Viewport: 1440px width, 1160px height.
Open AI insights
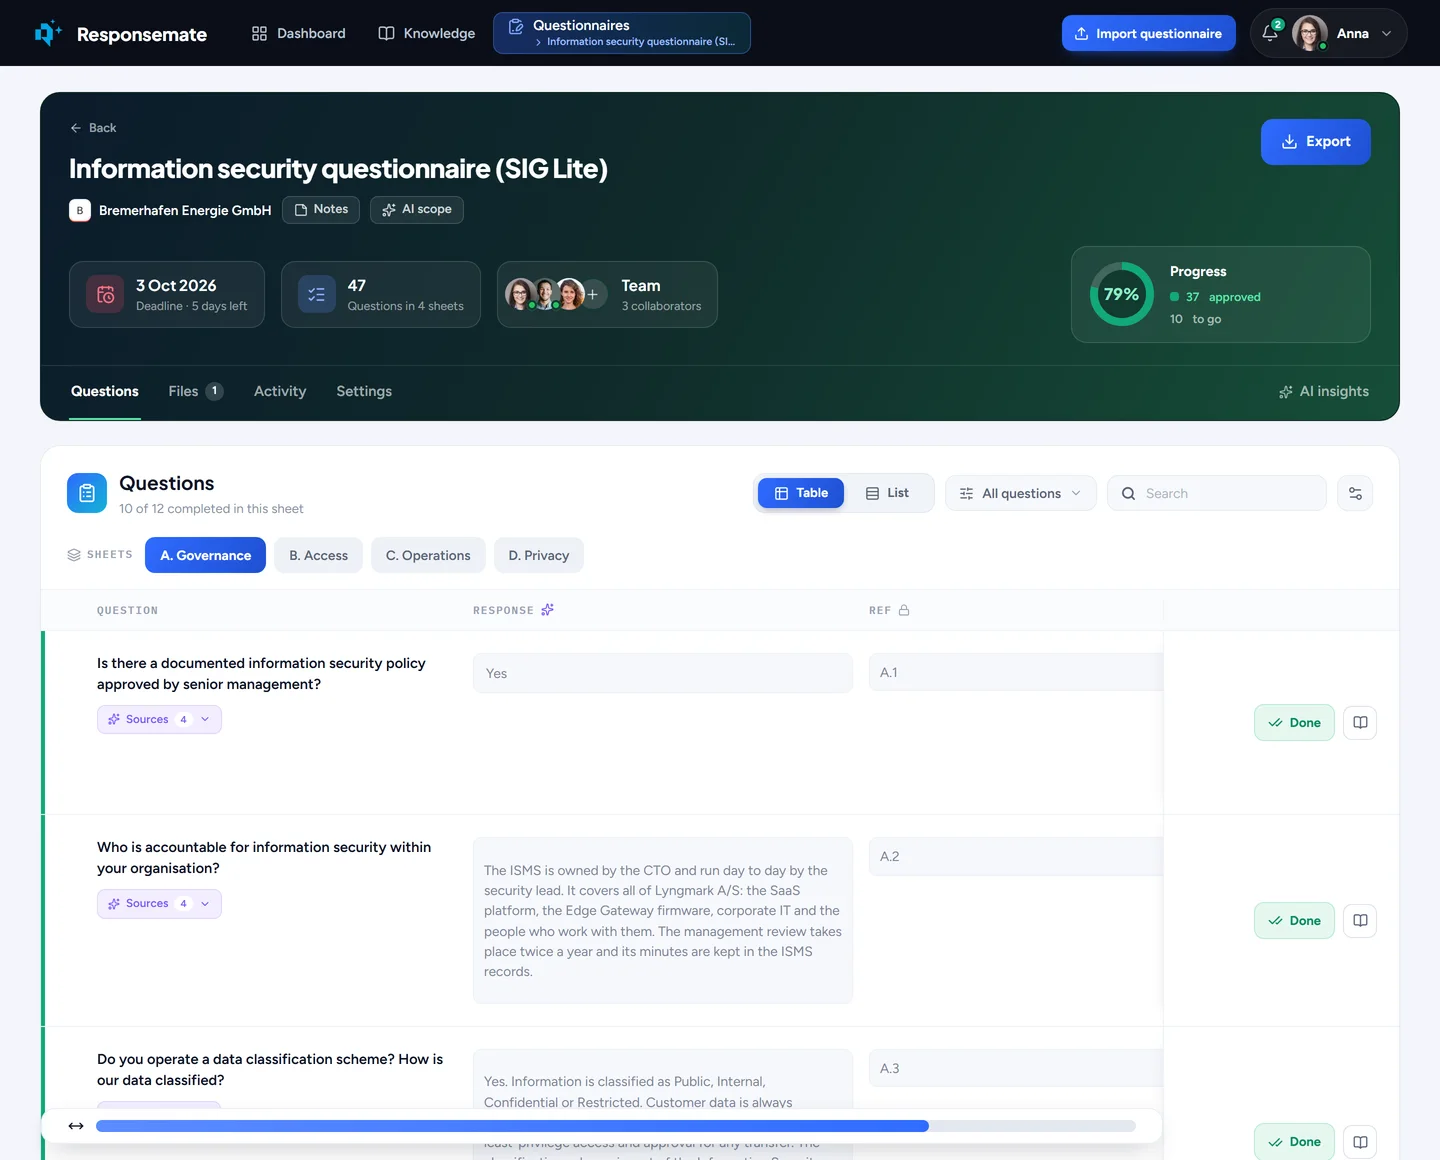pyautogui.click(x=1323, y=391)
